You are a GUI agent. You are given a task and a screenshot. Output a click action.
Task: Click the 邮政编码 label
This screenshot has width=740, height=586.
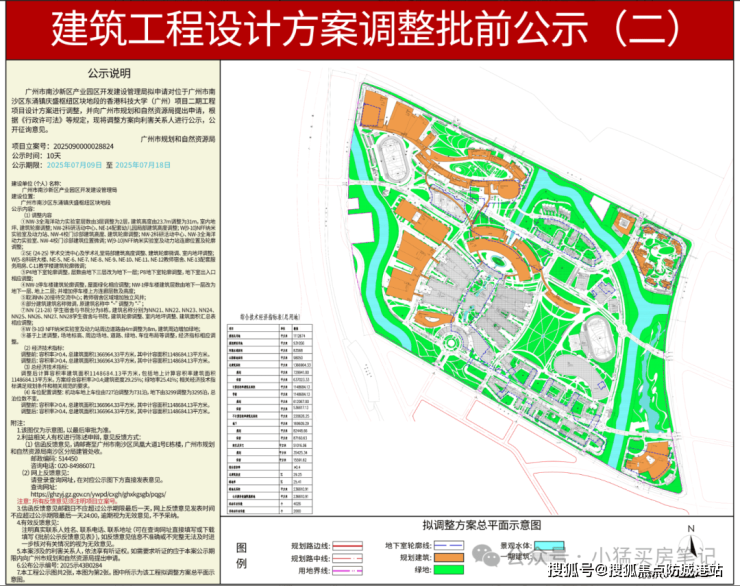pyautogui.click(x=44, y=459)
